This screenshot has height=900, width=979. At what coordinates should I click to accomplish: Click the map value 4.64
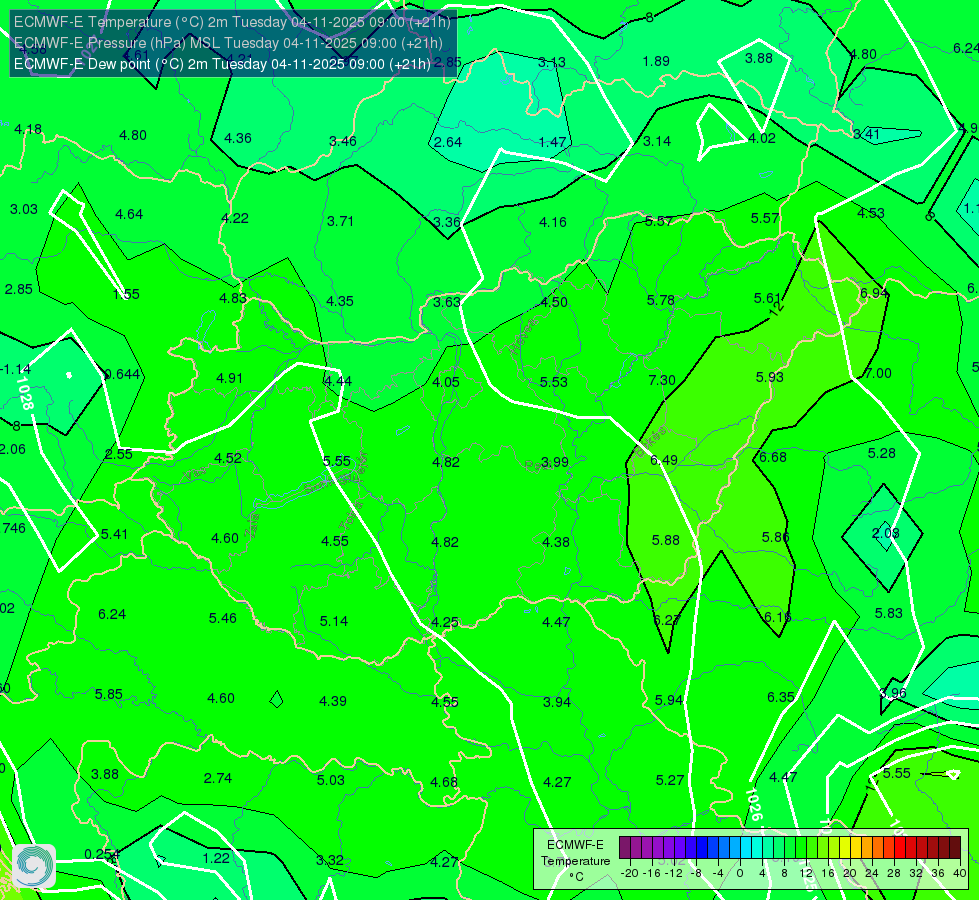(129, 214)
